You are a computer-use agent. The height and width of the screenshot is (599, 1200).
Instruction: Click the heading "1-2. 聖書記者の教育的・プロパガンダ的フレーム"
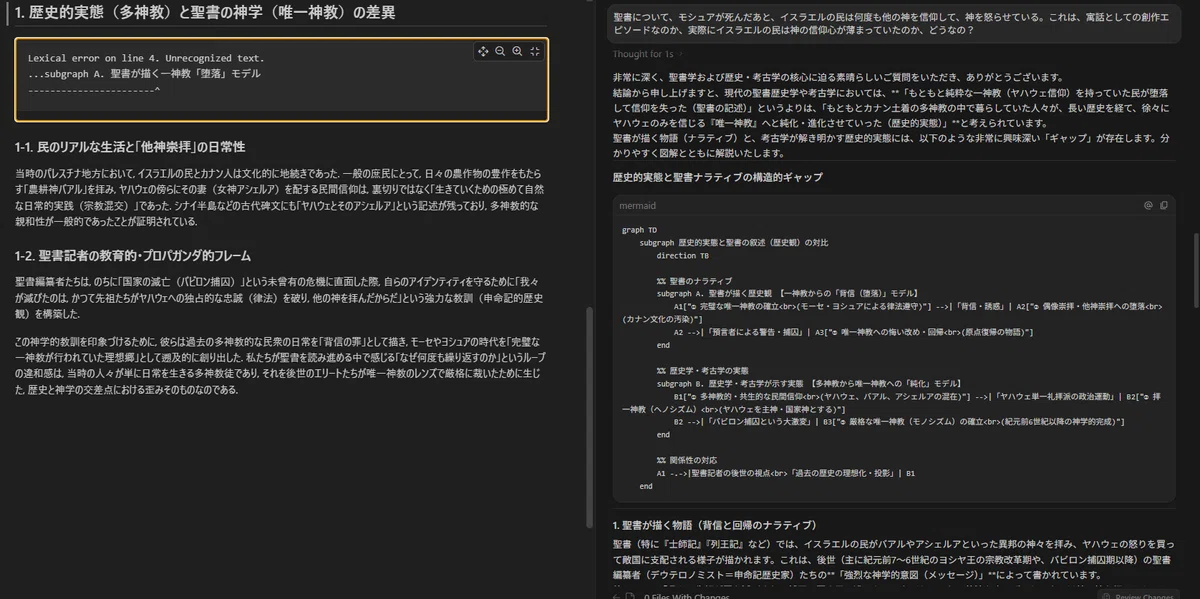133,256
